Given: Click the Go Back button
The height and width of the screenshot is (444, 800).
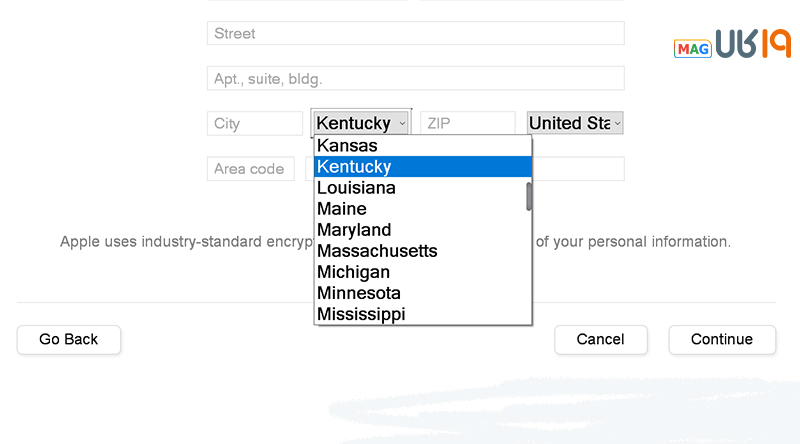Looking at the screenshot, I should pos(69,339).
